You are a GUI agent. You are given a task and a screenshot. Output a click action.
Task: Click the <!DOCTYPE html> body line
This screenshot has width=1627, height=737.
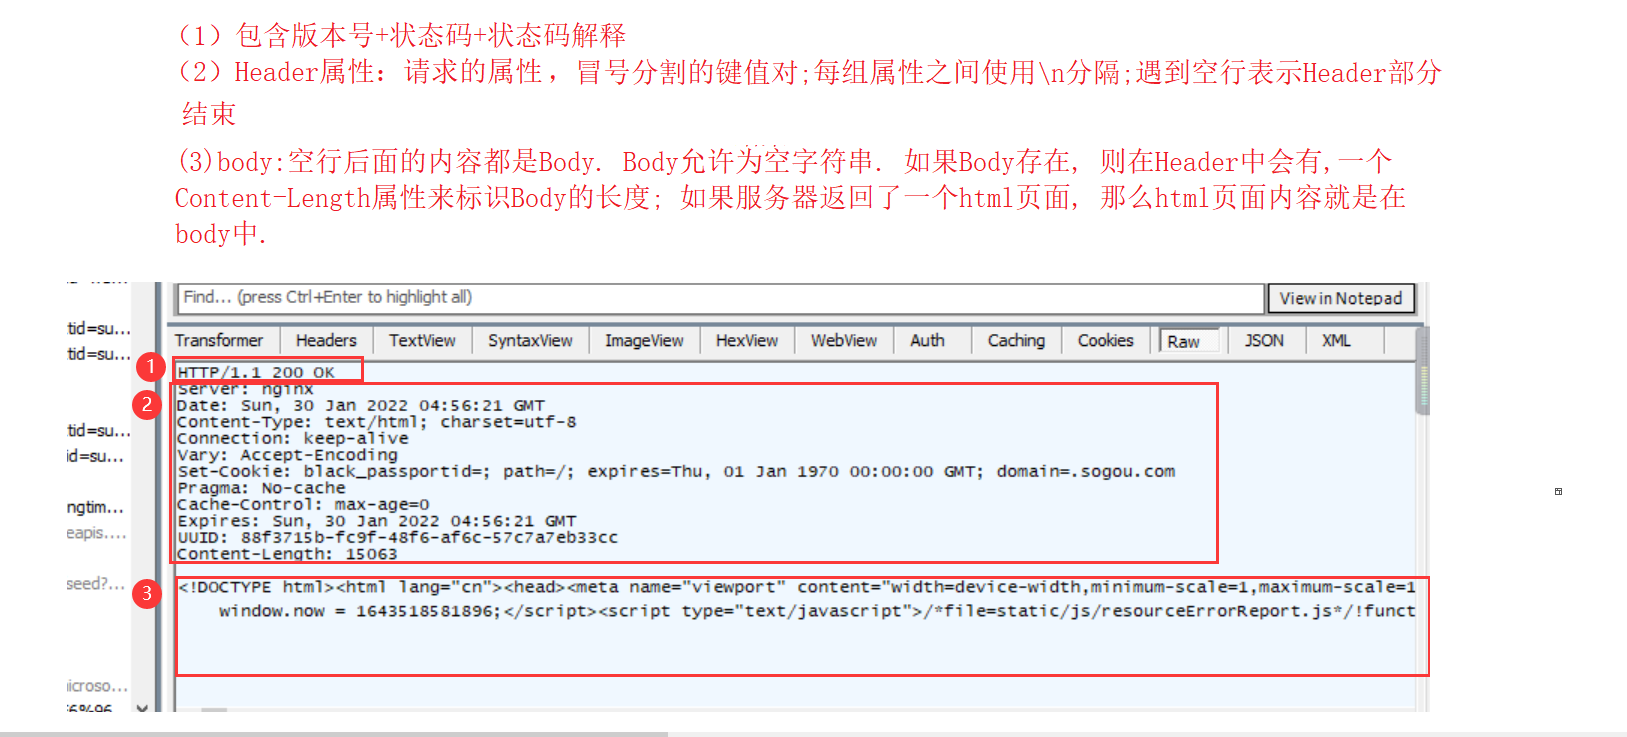click(797, 587)
